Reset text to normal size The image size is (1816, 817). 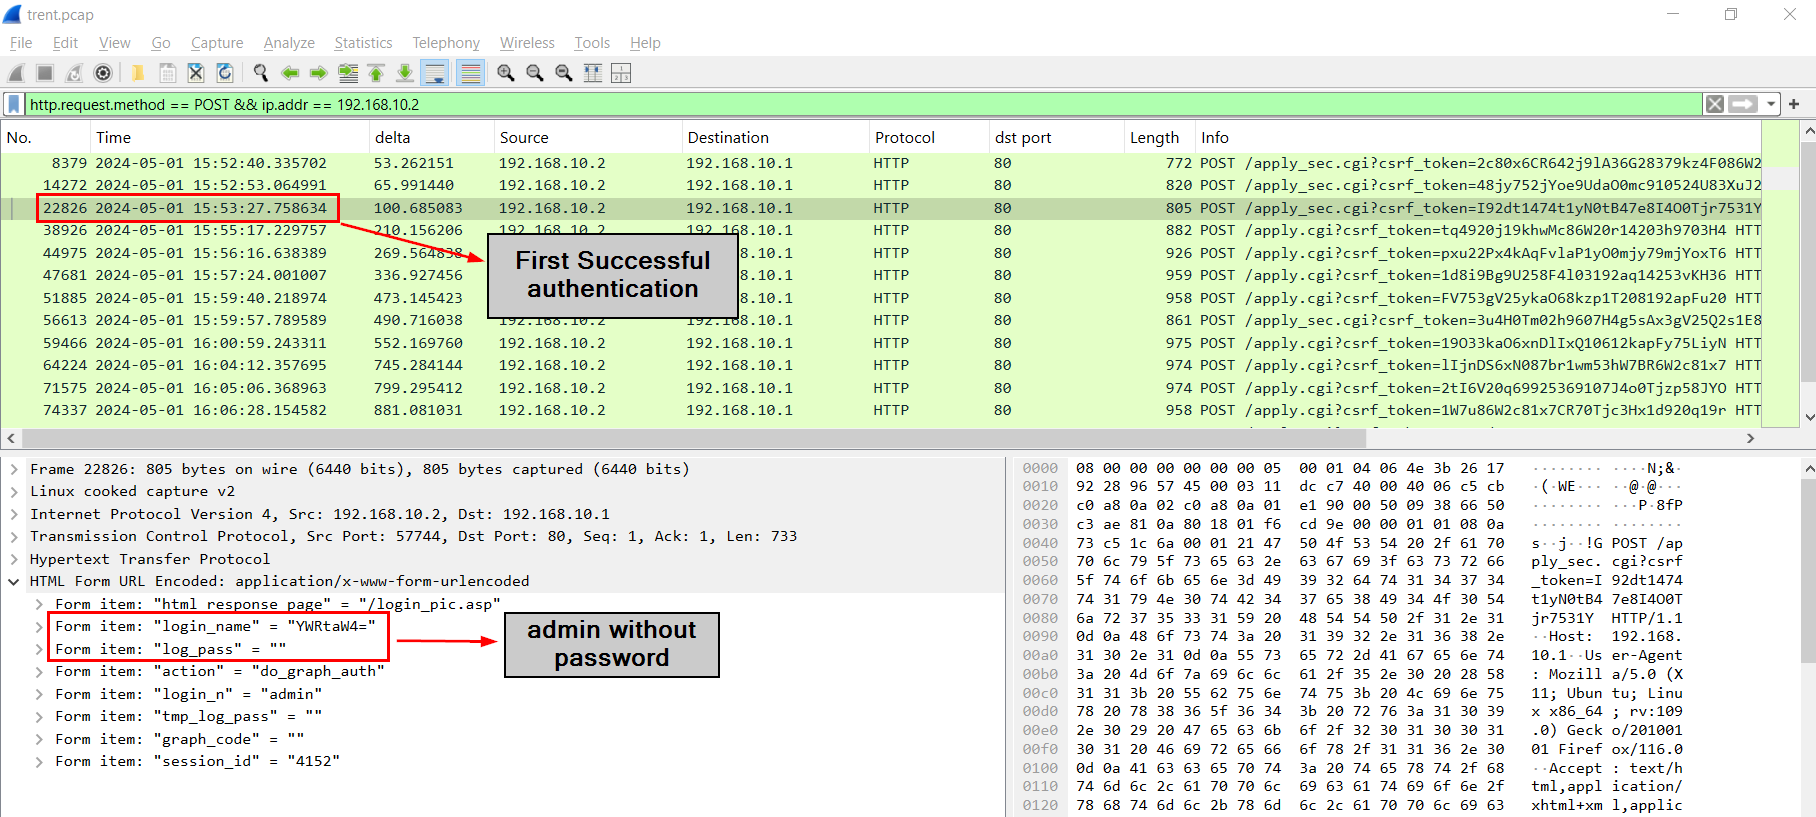click(564, 73)
